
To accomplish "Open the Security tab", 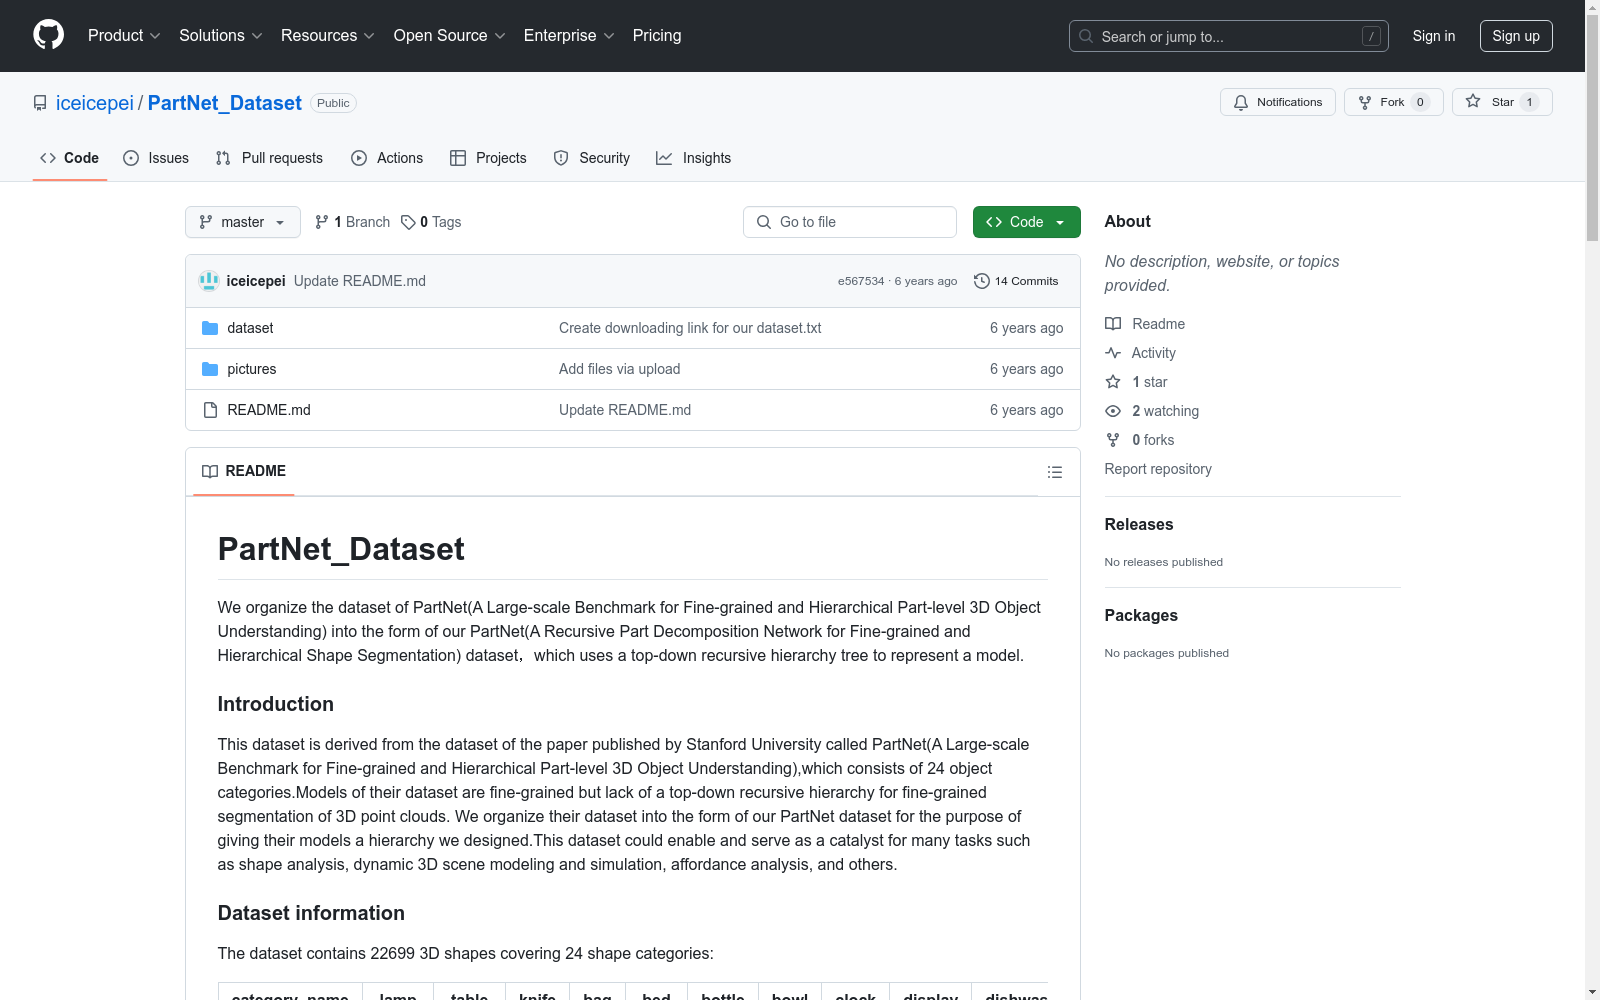I will [592, 158].
